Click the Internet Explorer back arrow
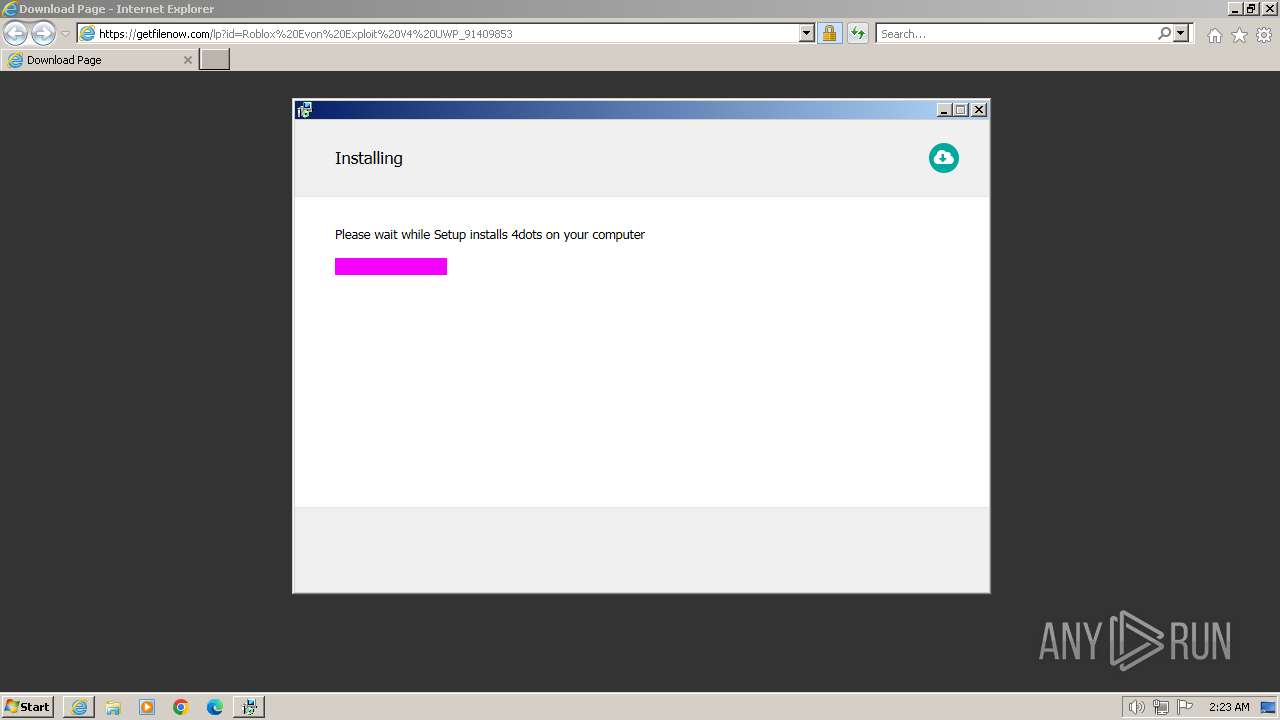Viewport: 1280px width, 720px height. point(16,34)
